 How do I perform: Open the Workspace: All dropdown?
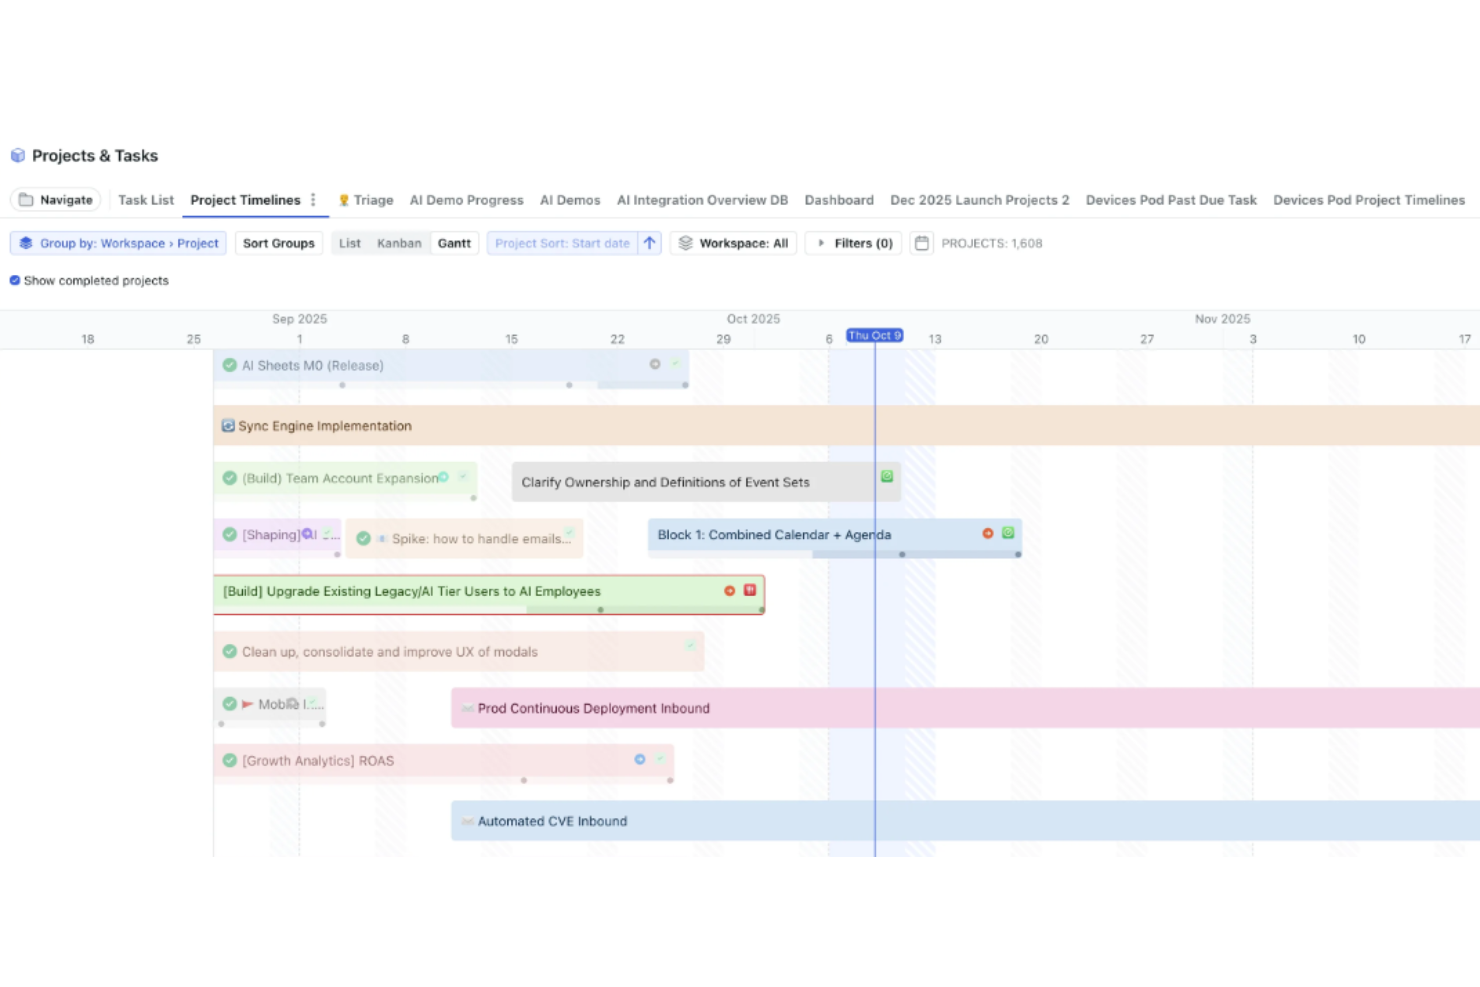(x=734, y=243)
